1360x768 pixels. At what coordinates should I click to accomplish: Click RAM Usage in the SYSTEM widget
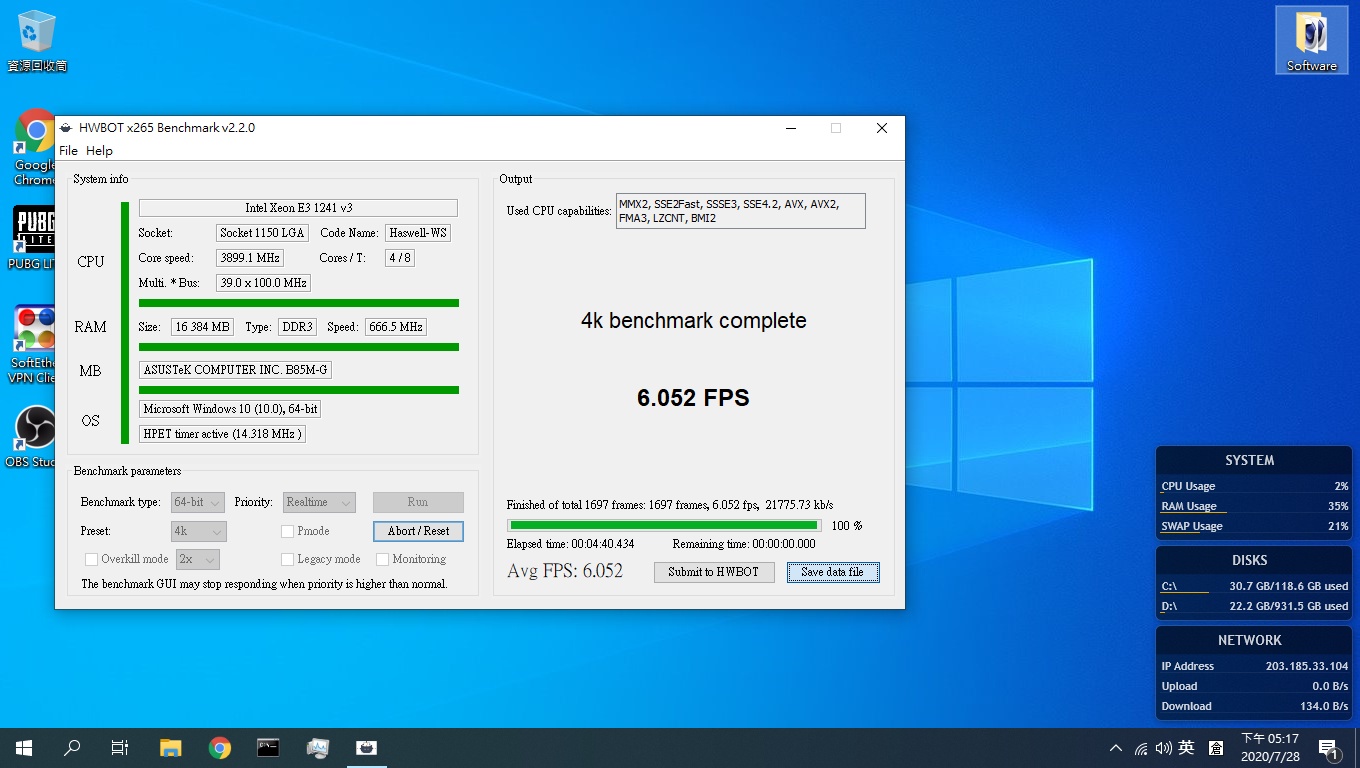pyautogui.click(x=1254, y=506)
